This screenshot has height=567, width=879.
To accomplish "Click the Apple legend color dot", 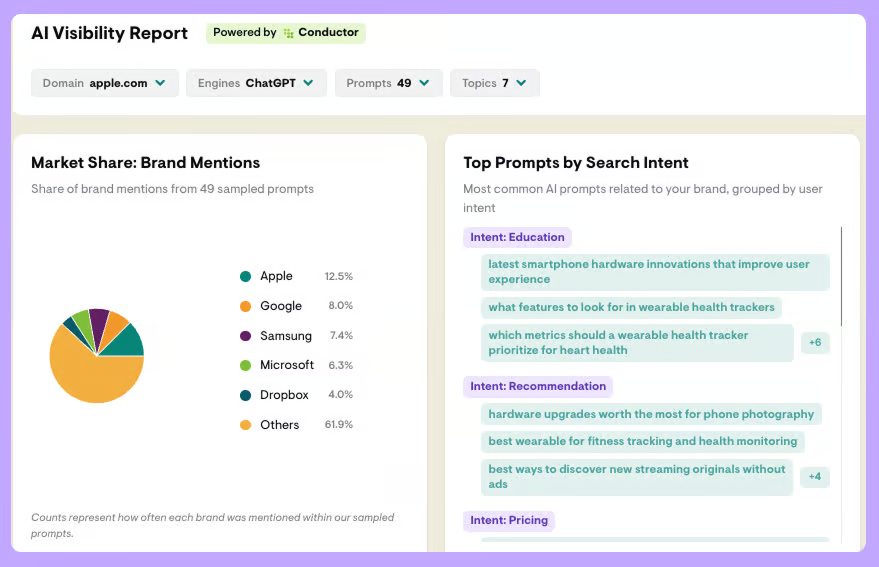I will pos(245,276).
